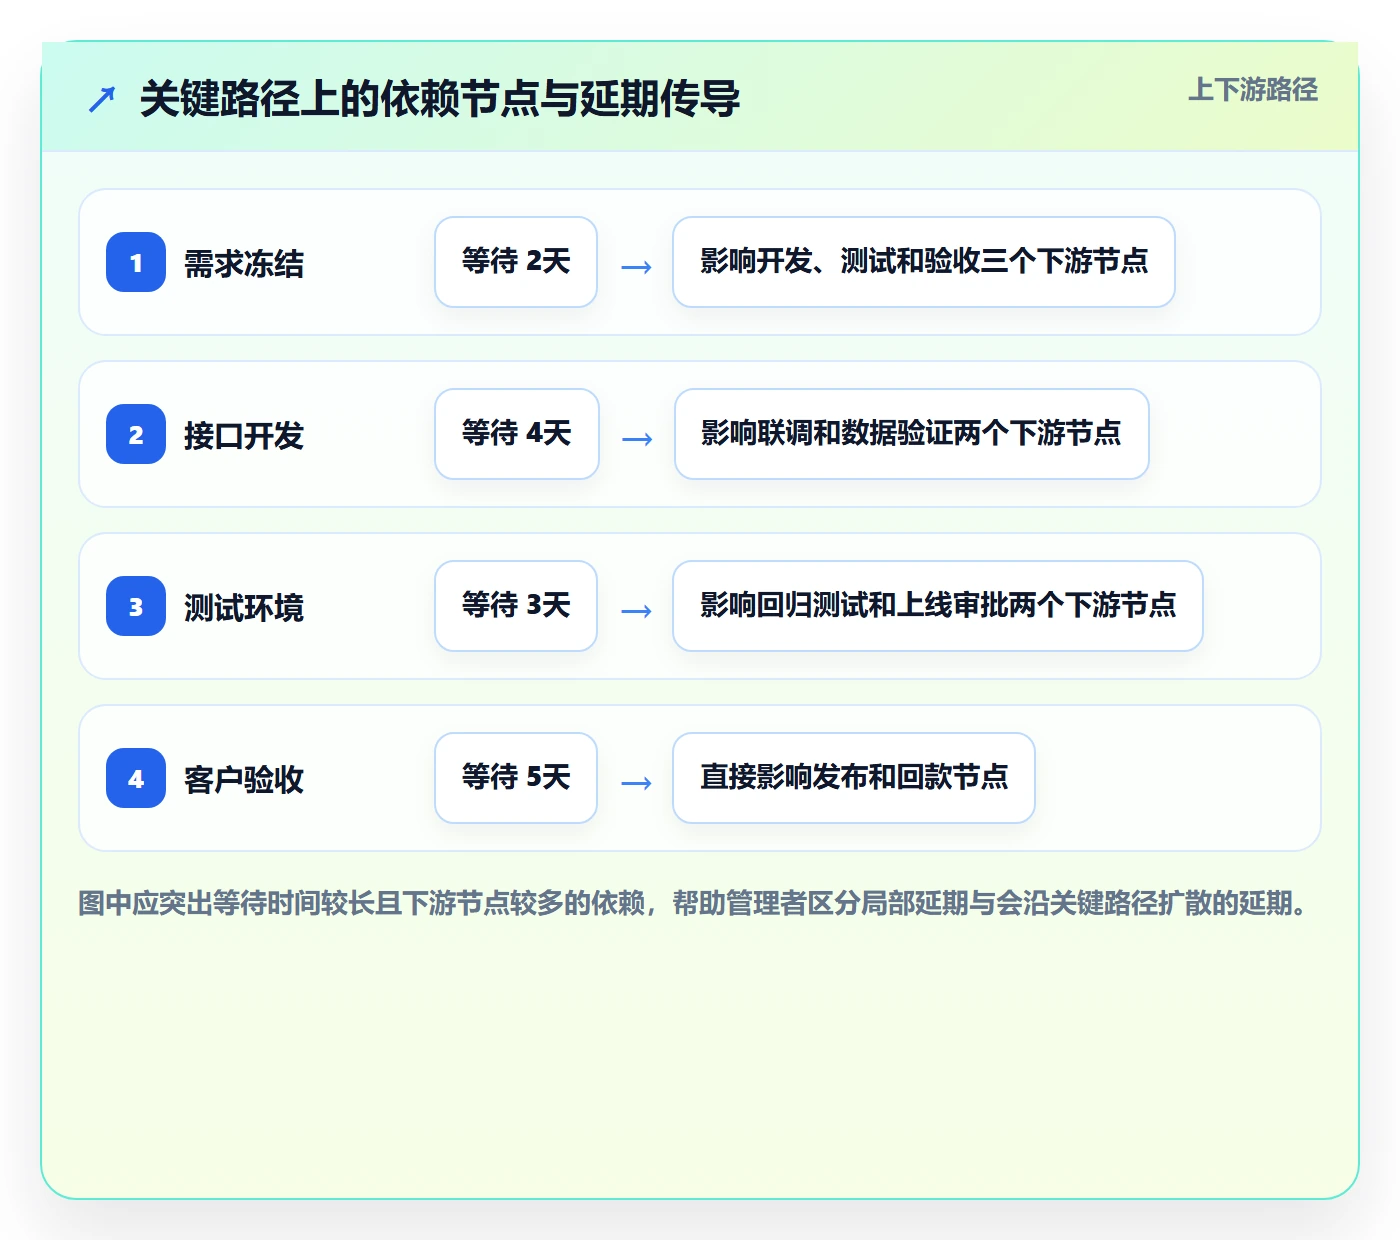Select step badge number 2
The width and height of the screenshot is (1400, 1240).
(x=136, y=434)
